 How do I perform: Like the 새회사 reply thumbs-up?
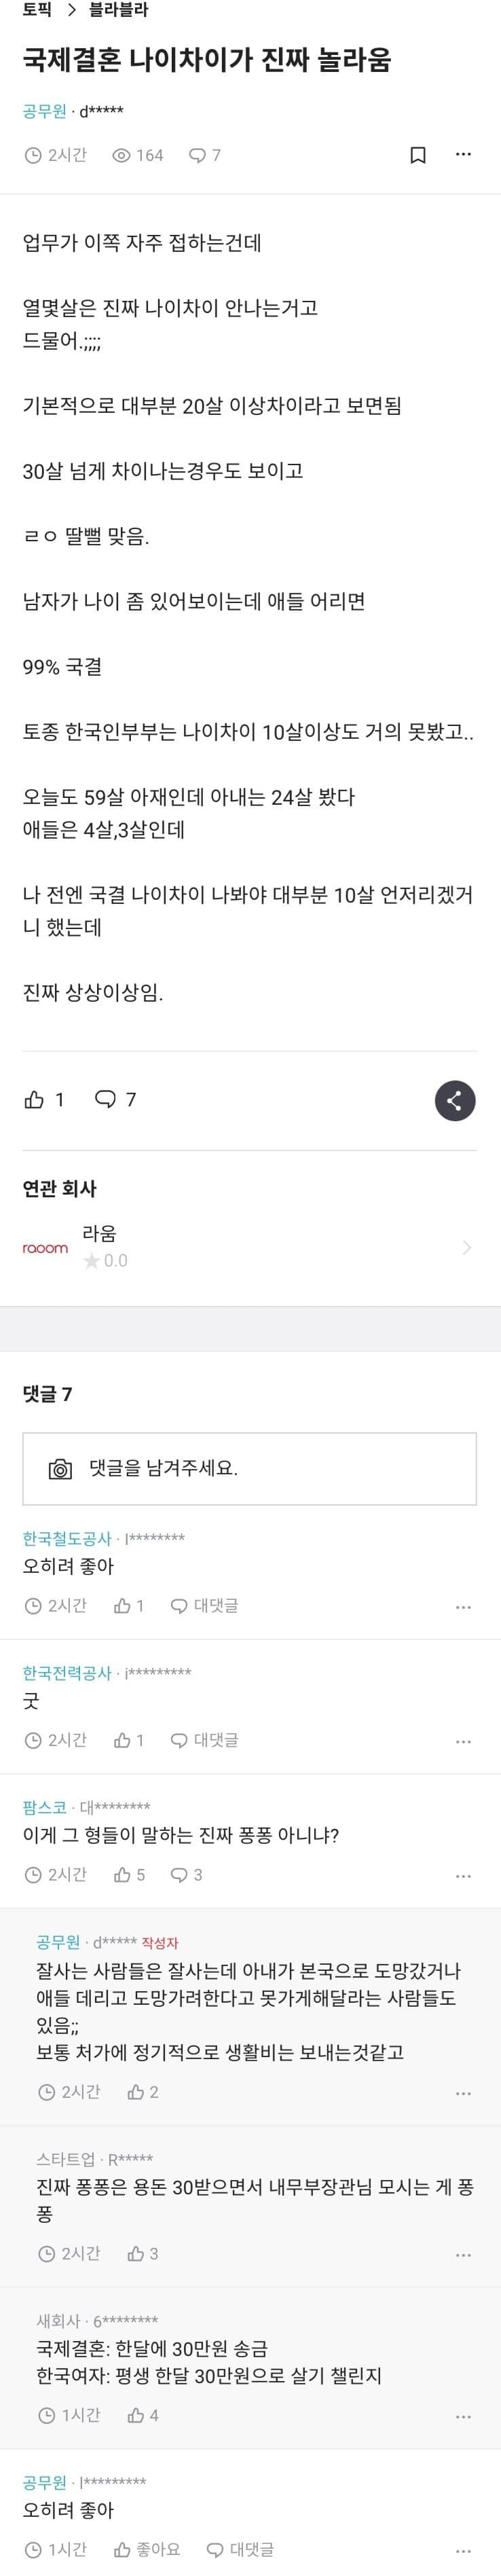137,2416
